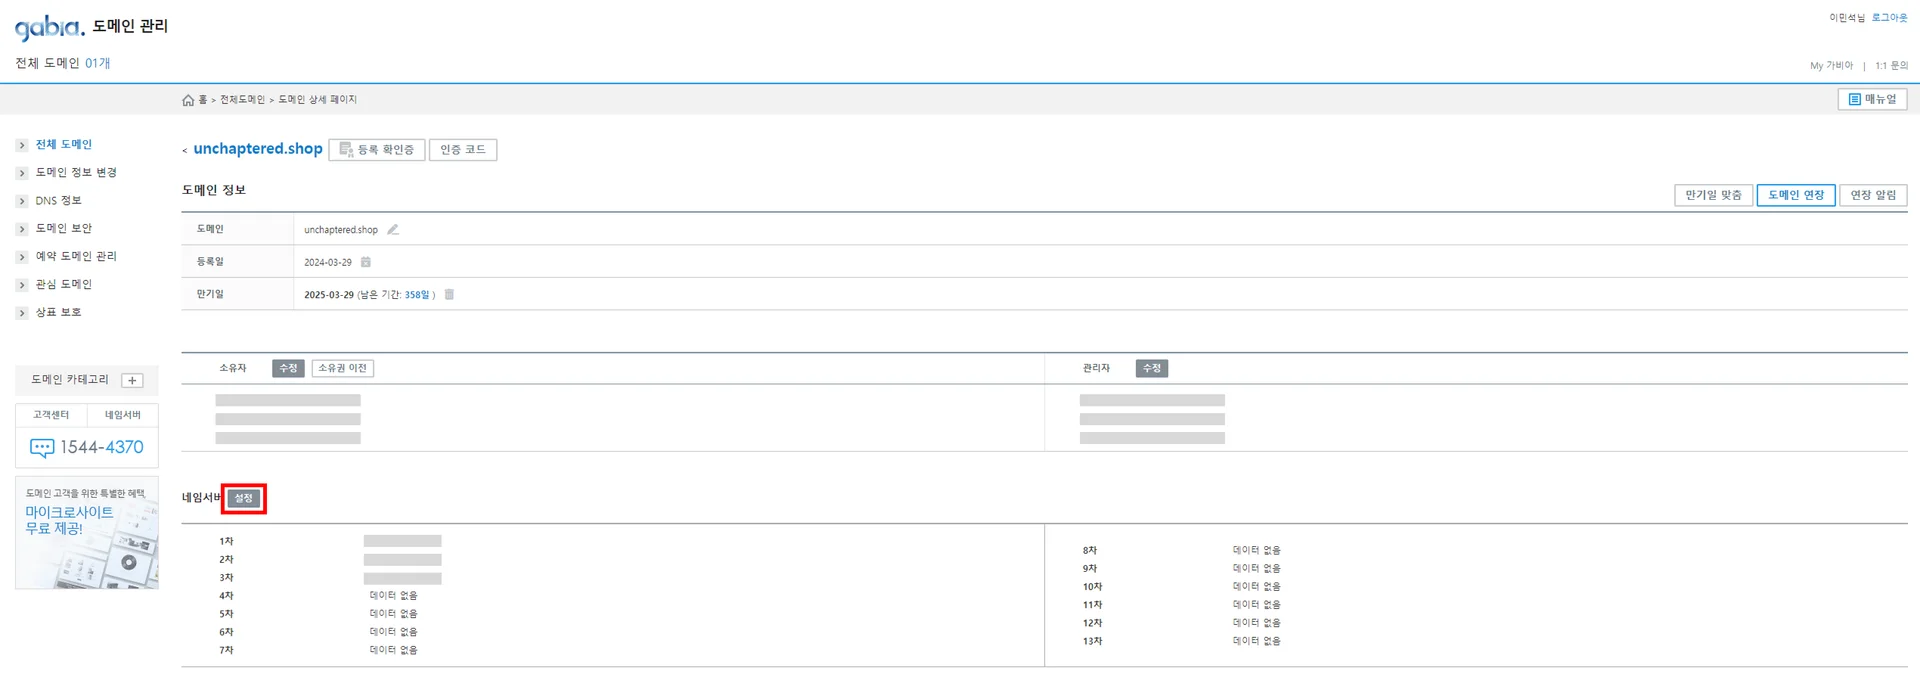
Task: Click the gabia logo
Action: click(x=49, y=27)
